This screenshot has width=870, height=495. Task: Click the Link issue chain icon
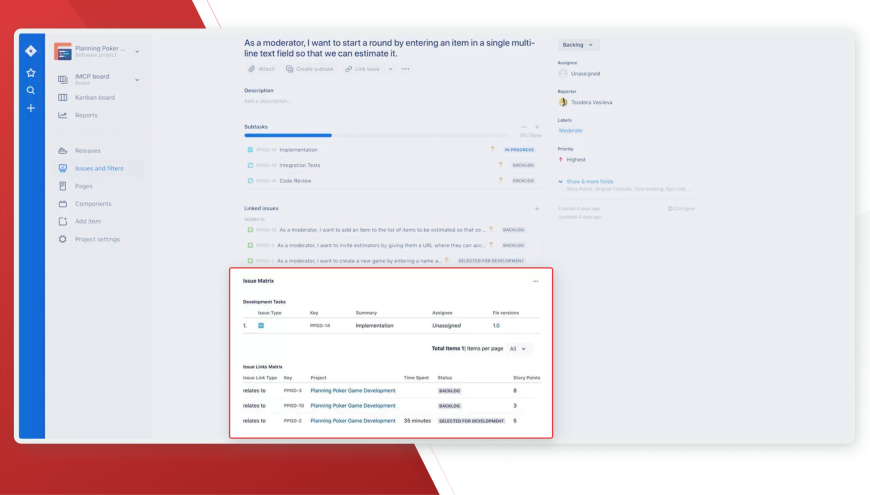click(348, 69)
